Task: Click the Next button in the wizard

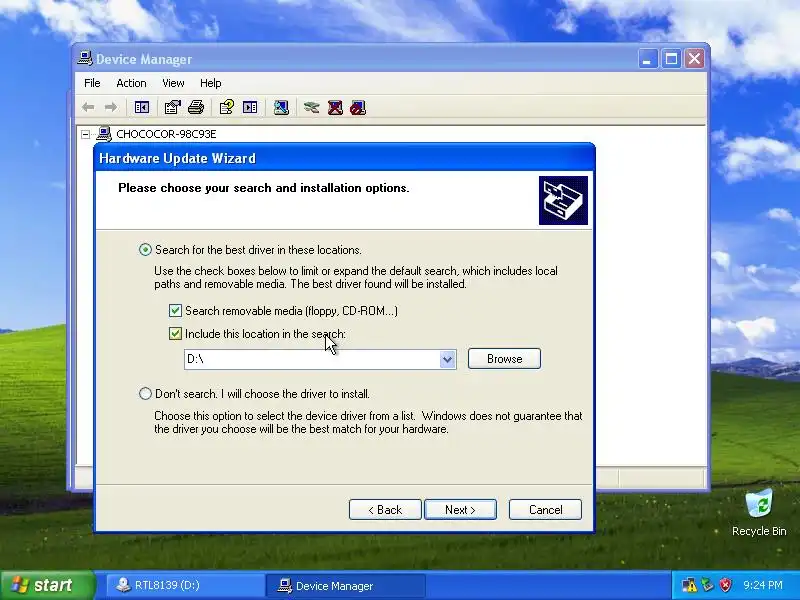Action: (460, 510)
